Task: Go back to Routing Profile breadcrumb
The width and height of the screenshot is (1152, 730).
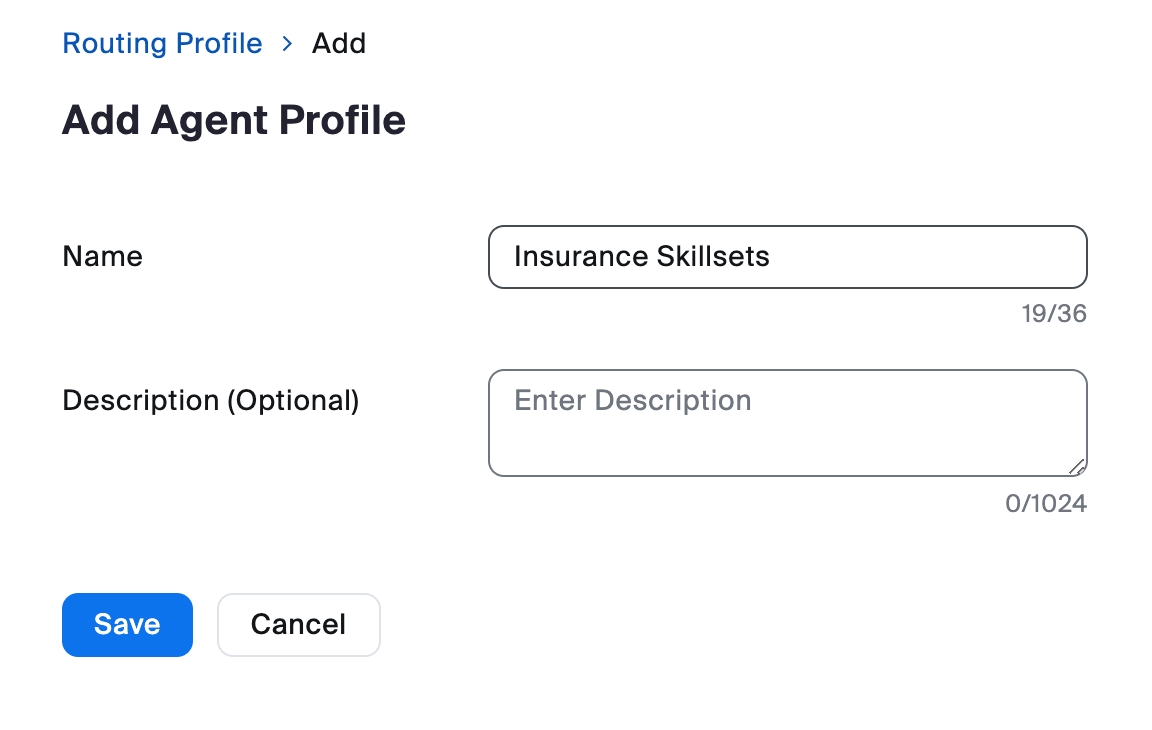Action: coord(162,44)
